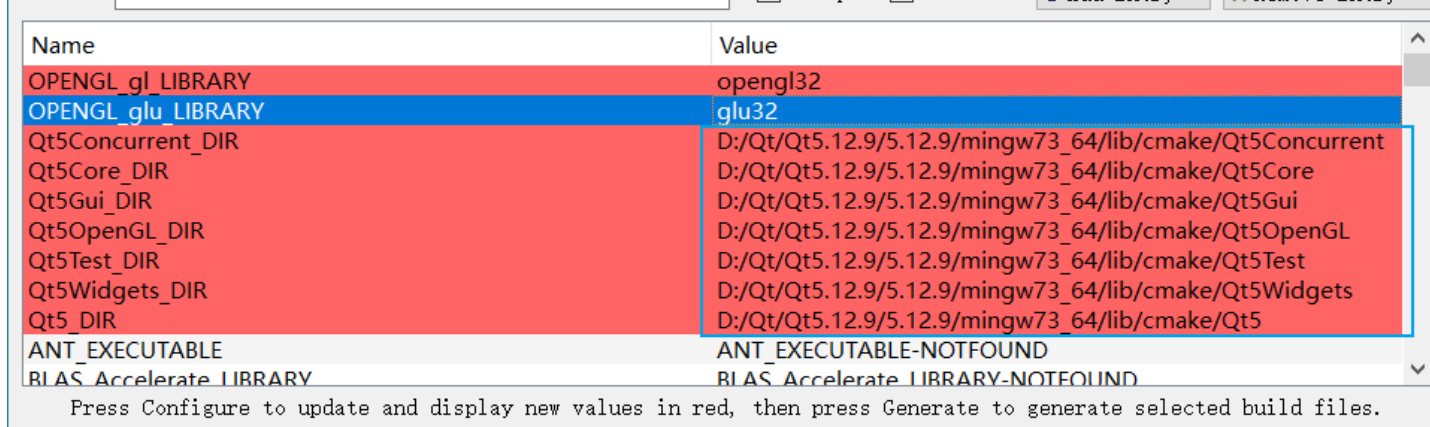Select the OPENGL_gl_LIBRARY entry name
1430x427 pixels.
pos(139,81)
